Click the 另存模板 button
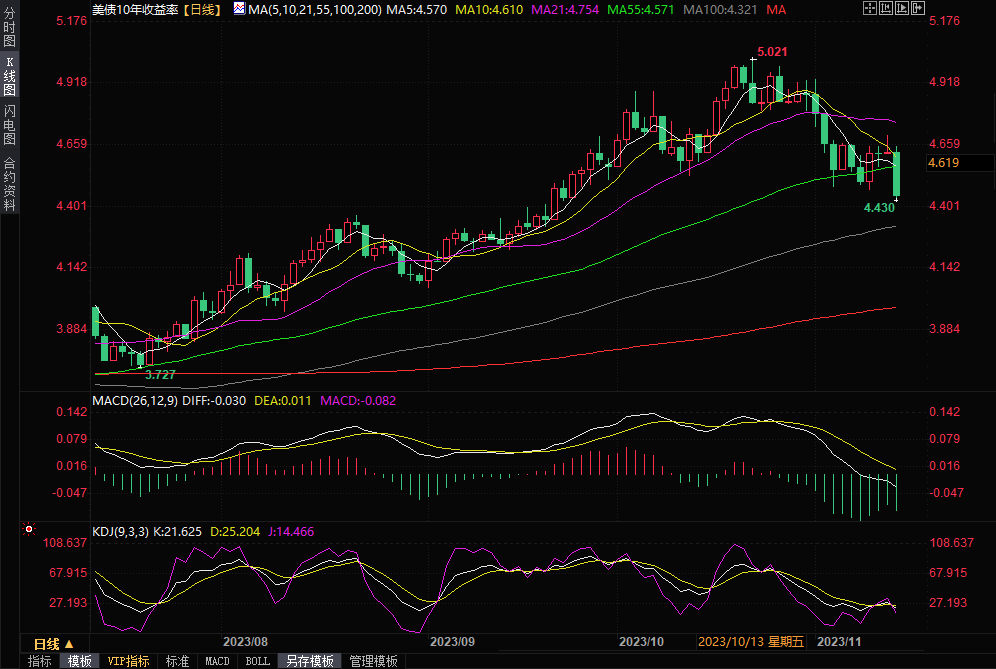Image resolution: width=996 pixels, height=669 pixels. 309,661
